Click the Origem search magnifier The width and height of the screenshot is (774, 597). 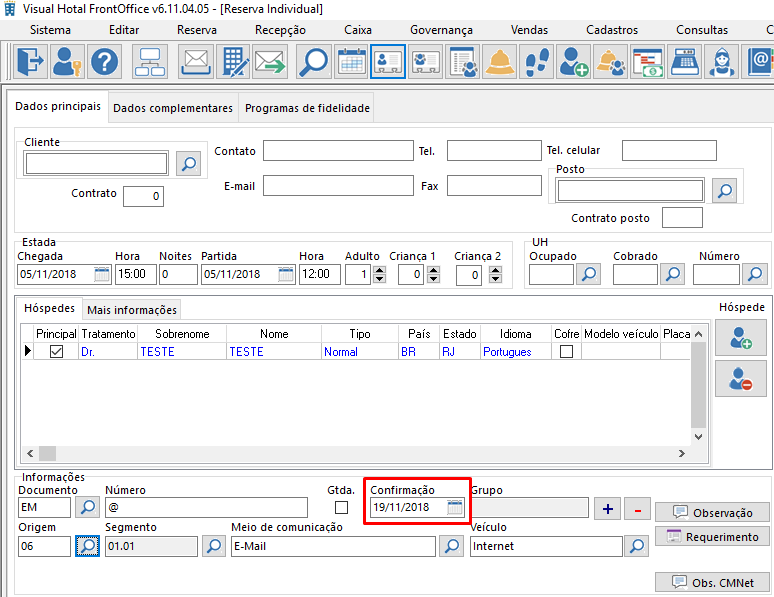tap(87, 546)
